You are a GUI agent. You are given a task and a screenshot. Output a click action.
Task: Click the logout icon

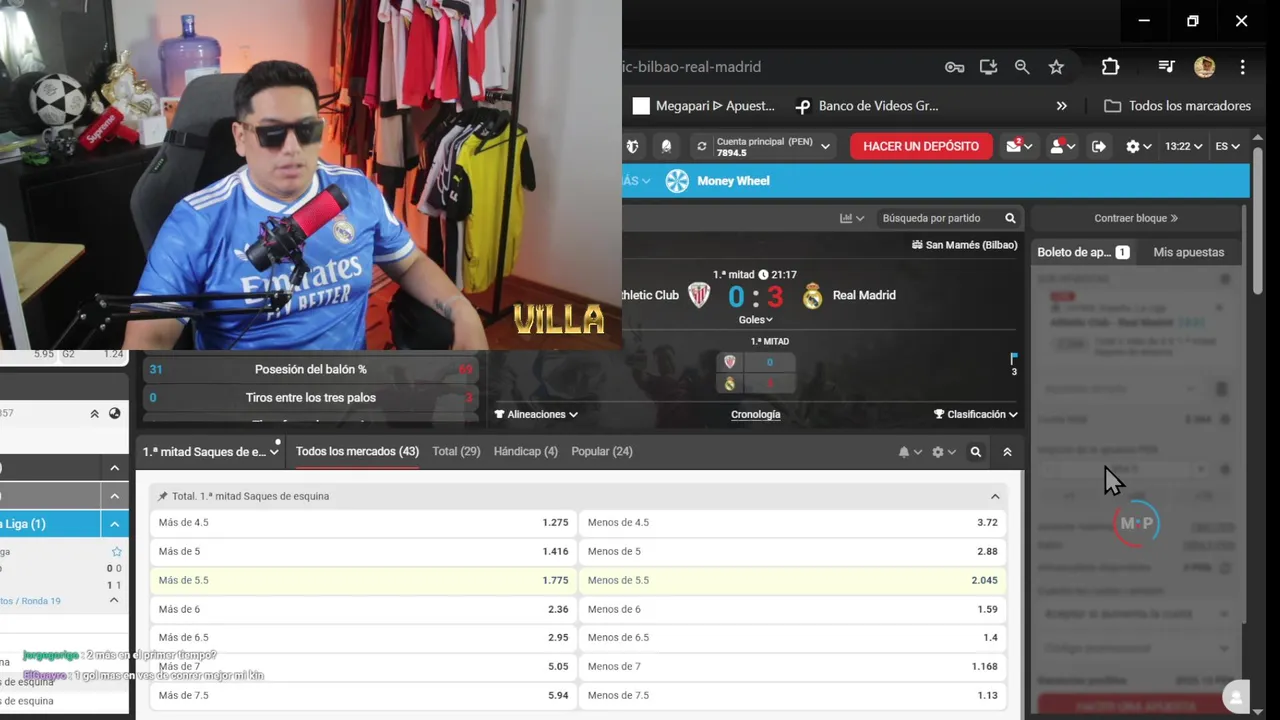[x=1098, y=146]
